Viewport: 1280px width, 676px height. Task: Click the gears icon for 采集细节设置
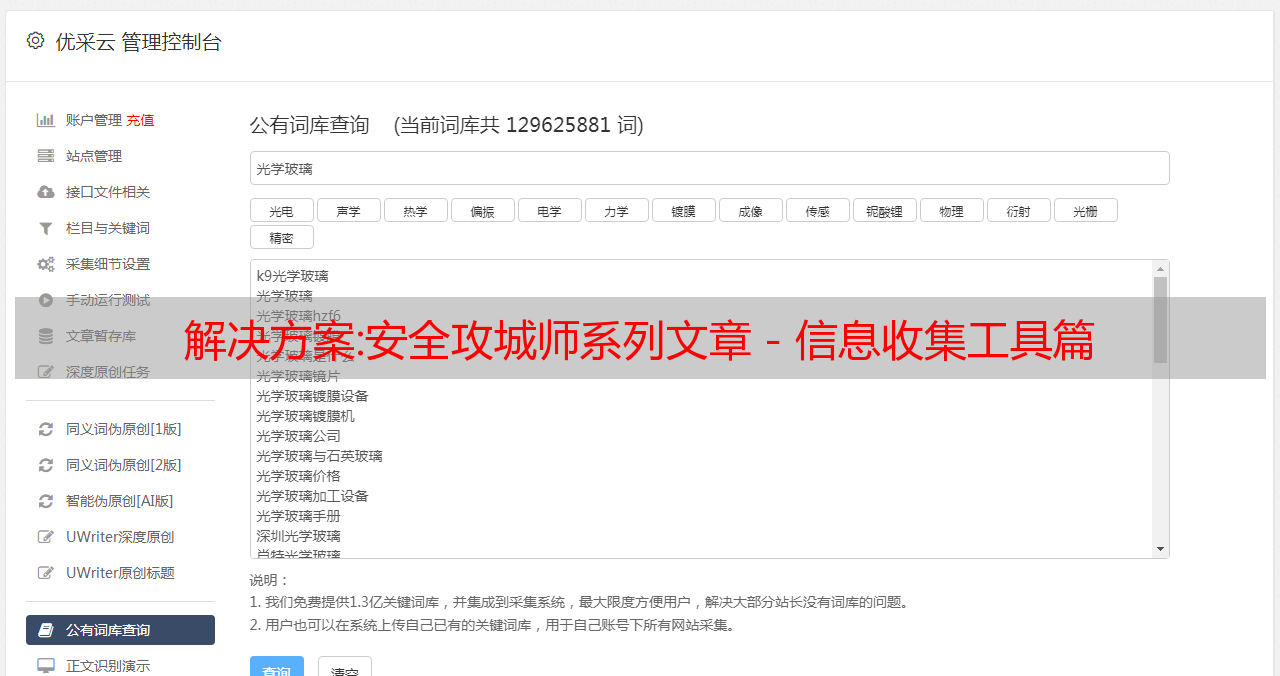click(x=46, y=264)
